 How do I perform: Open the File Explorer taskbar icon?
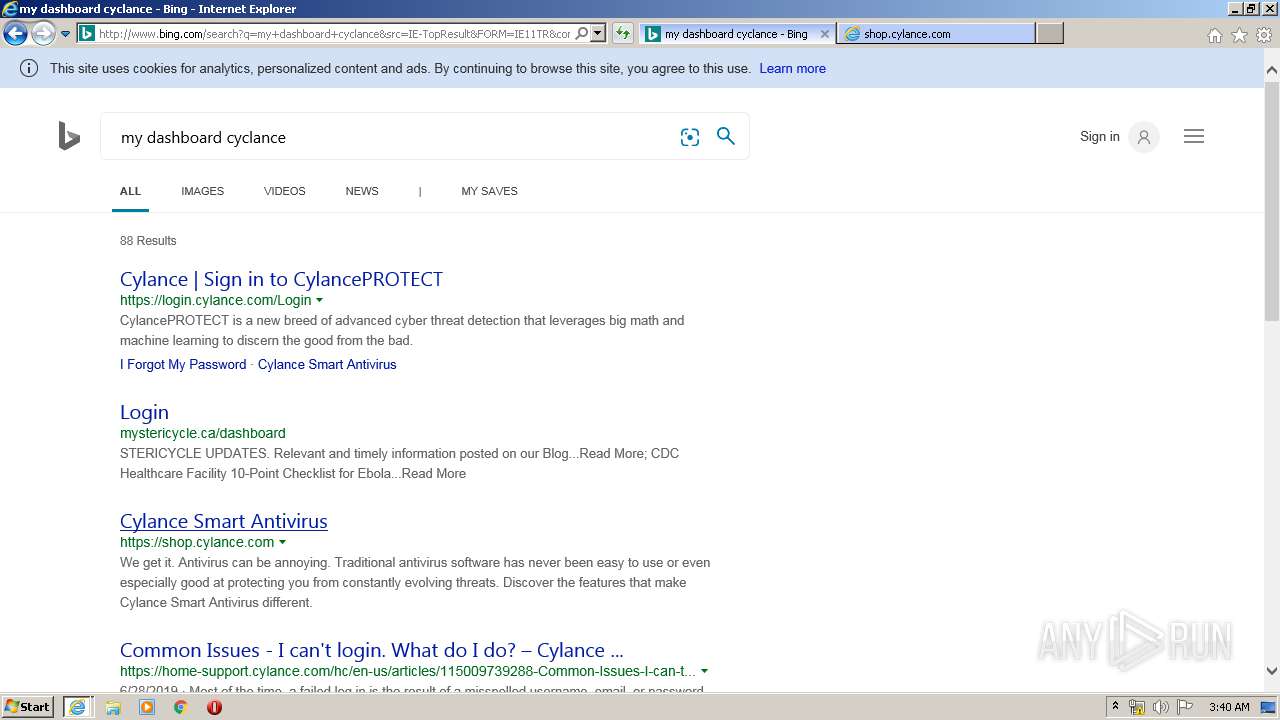point(113,707)
